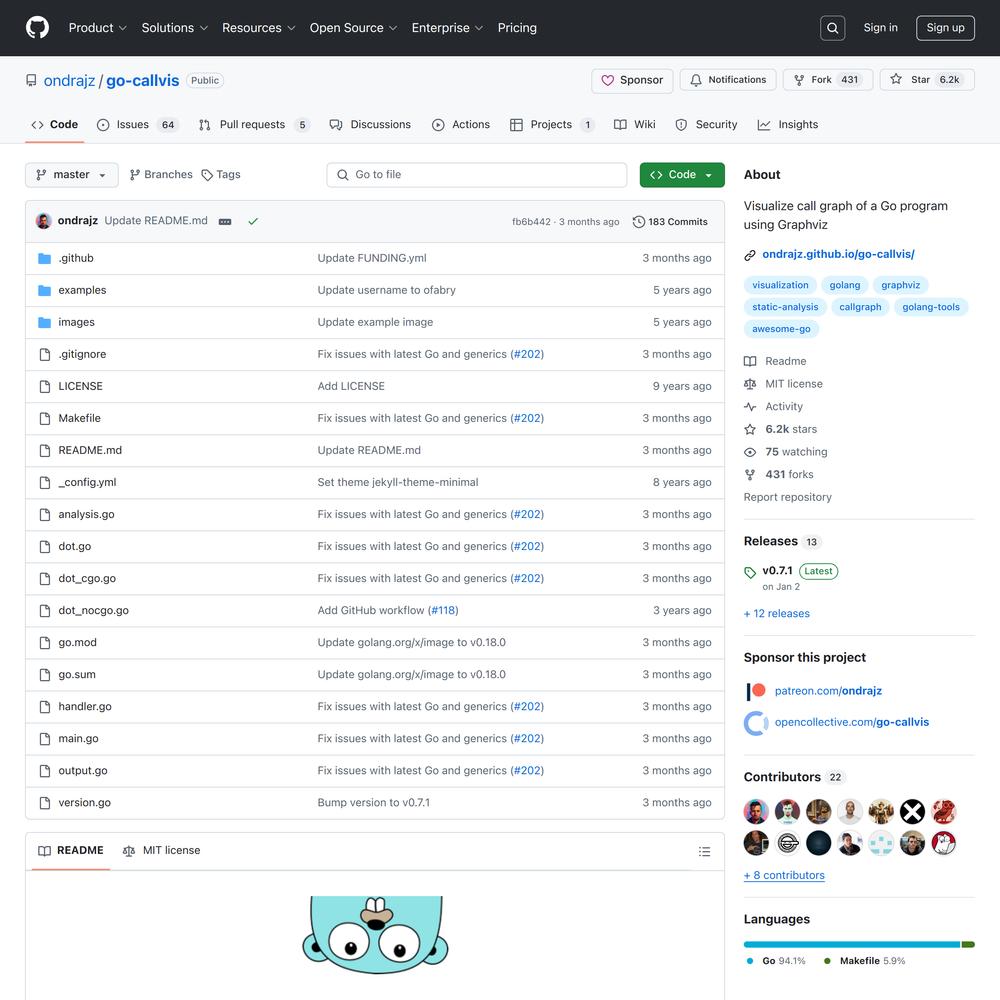This screenshot has height=1000, width=1000.
Task: Click the MIT license scale icon in About
Action: coord(750,384)
